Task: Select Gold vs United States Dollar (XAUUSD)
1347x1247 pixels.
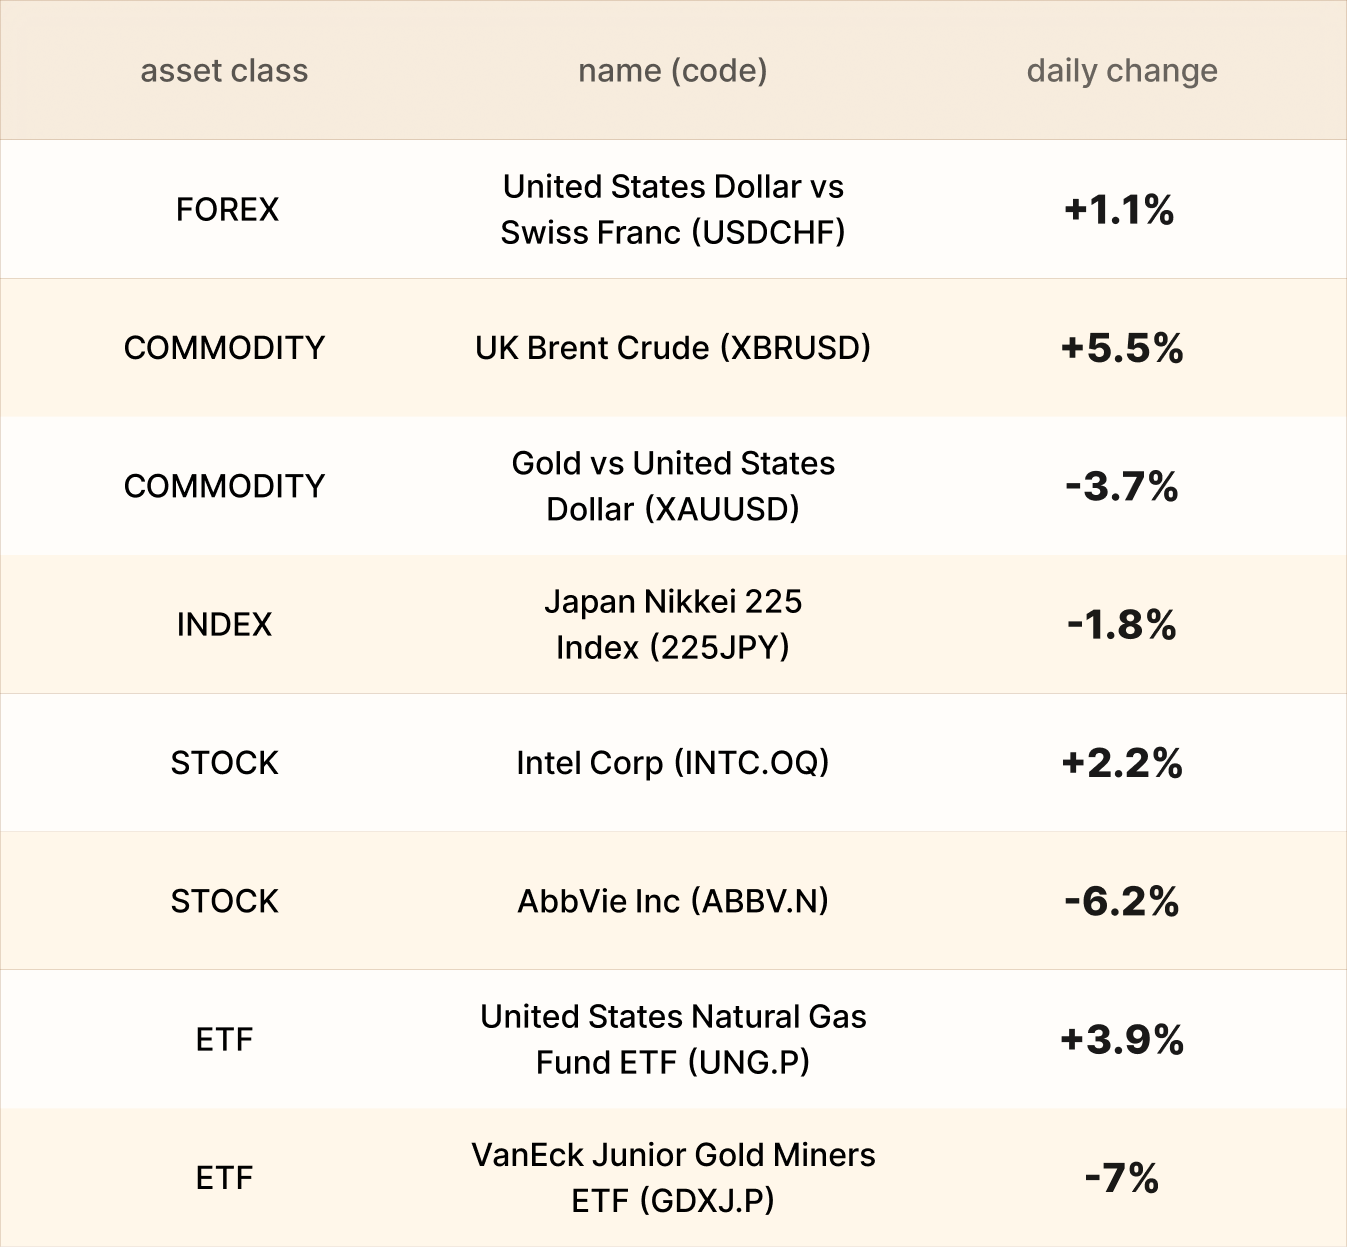Action: tap(672, 486)
